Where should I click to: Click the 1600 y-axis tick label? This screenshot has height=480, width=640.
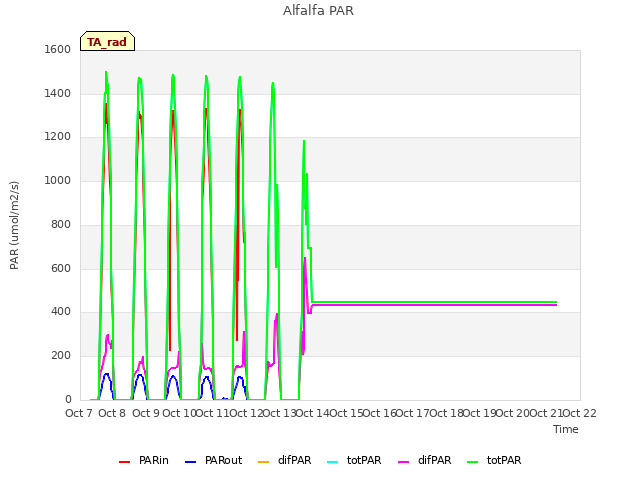pyautogui.click(x=58, y=49)
